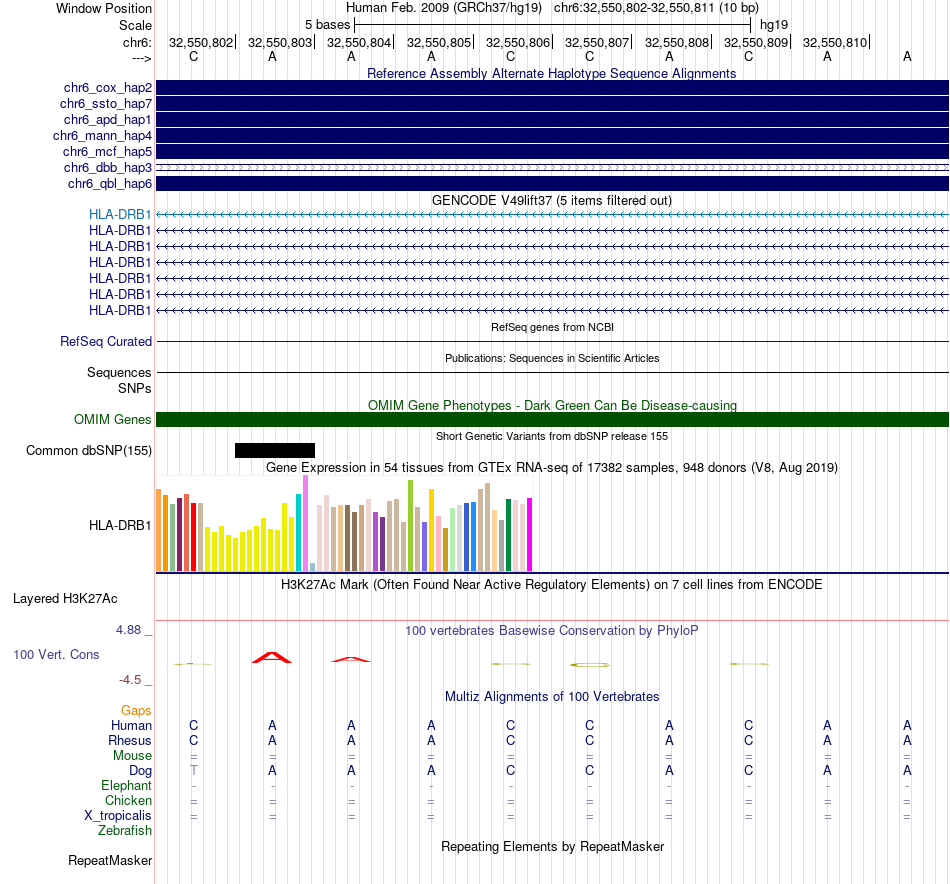This screenshot has height=884, width=950.
Task: Open the RefSeq genes from NCBI title
Action: coord(552,327)
